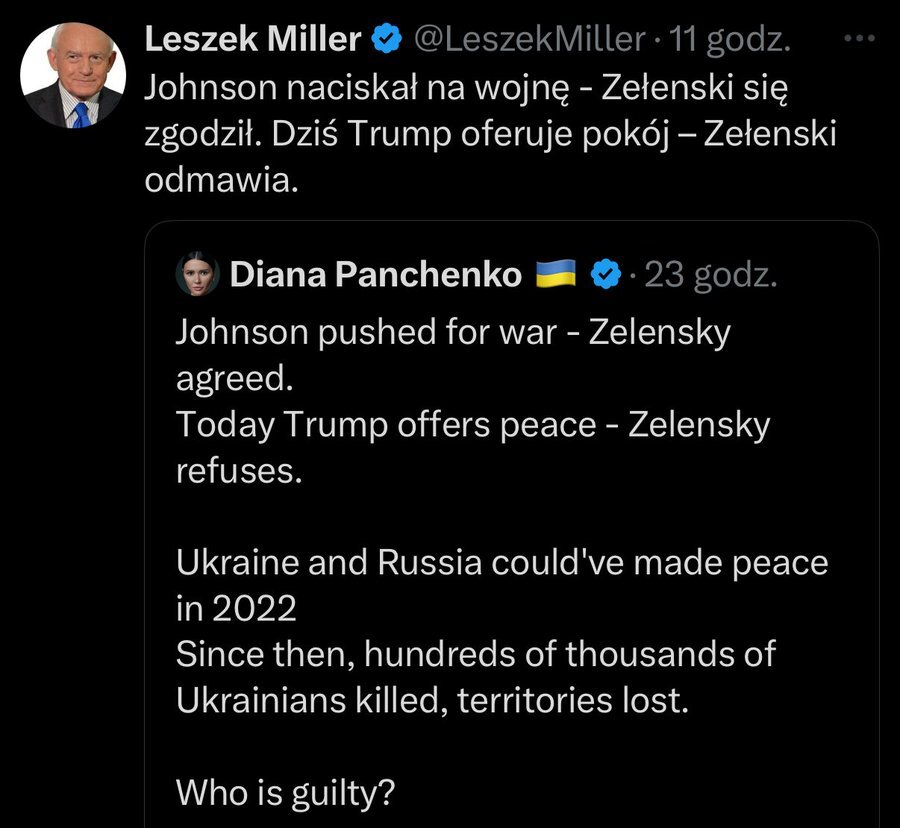This screenshot has height=828, width=900.
Task: Click "Ukrainians killed, territories lost." text
Action: (432, 701)
